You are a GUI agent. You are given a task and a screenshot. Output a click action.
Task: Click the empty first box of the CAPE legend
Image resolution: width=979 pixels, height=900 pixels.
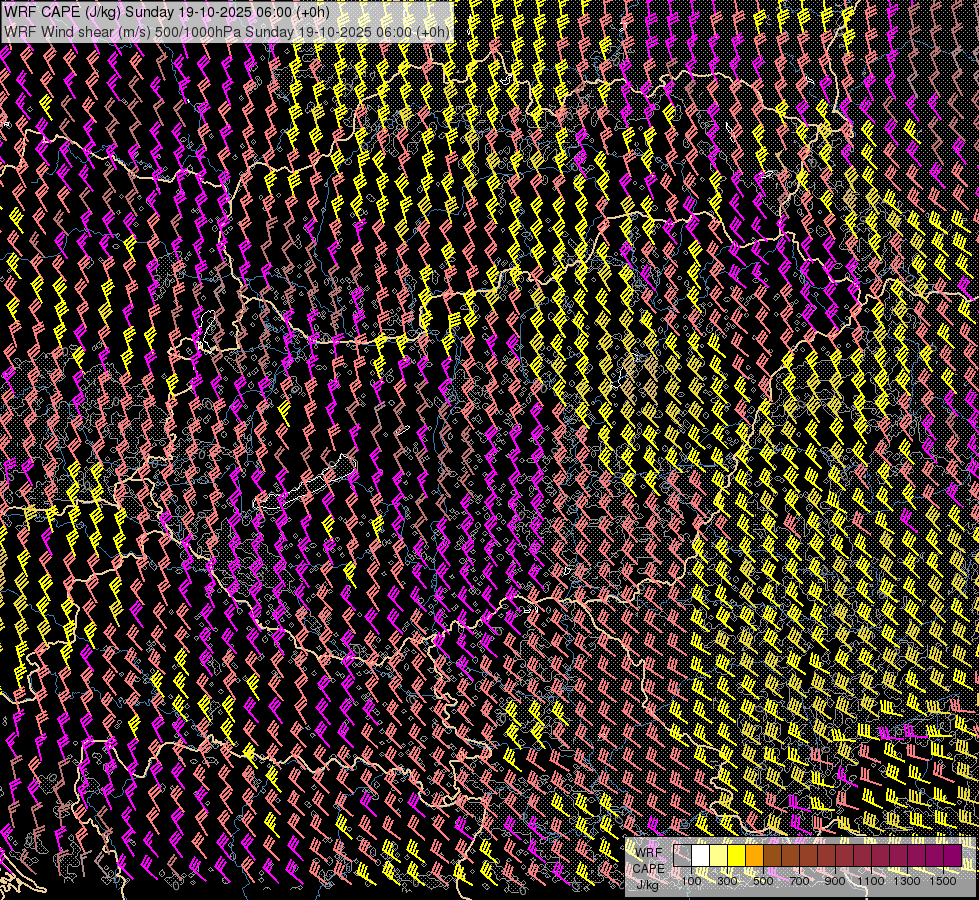[x=683, y=856]
